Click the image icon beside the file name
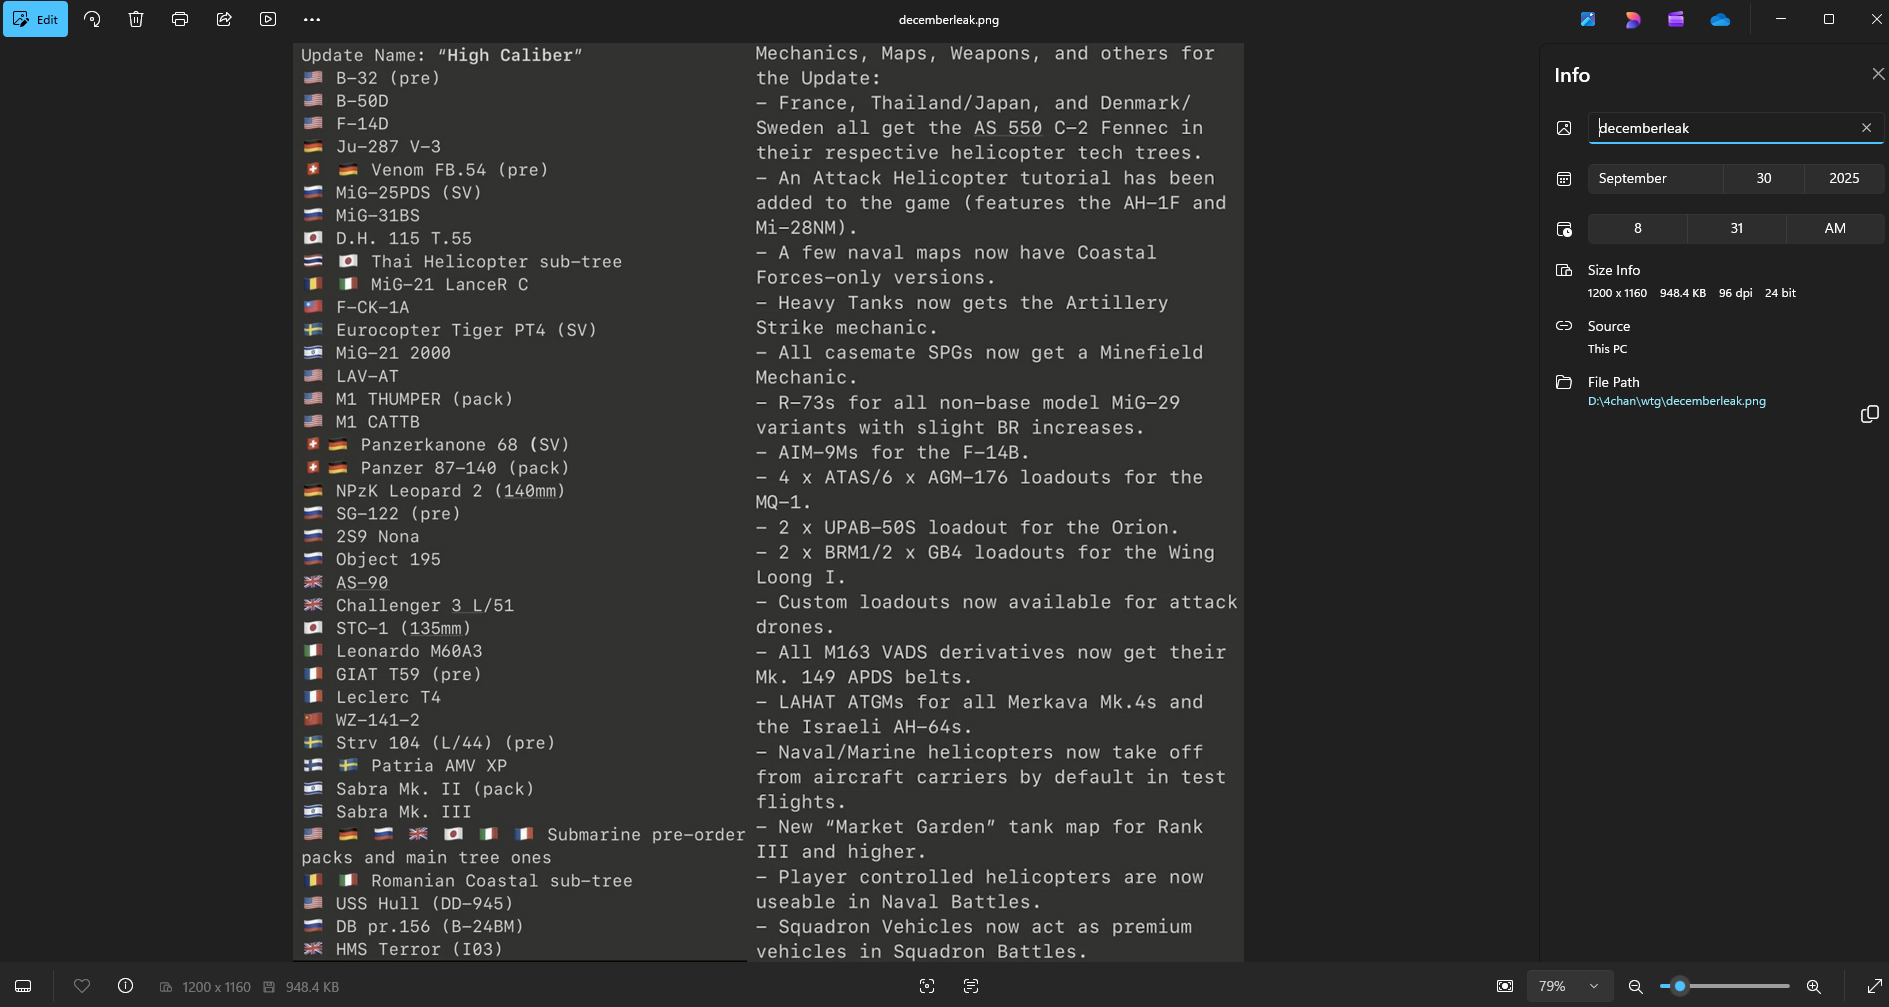Viewport: 1889px width, 1007px height. coord(1564,128)
